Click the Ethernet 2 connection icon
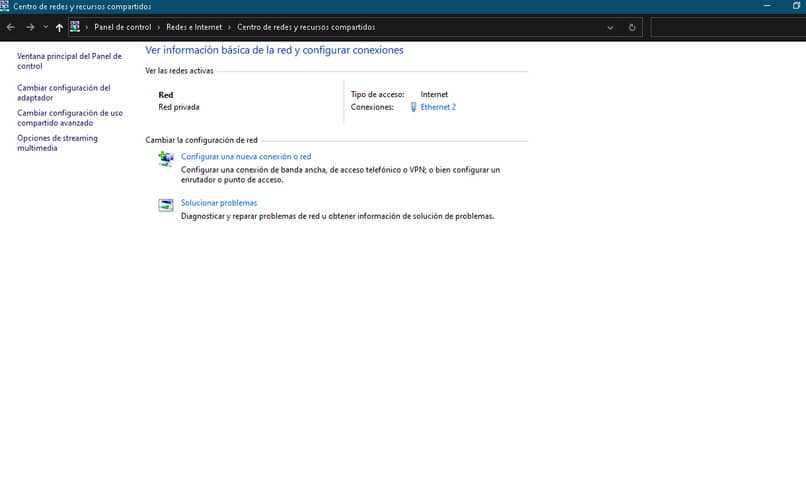This screenshot has width=806, height=489. click(413, 107)
